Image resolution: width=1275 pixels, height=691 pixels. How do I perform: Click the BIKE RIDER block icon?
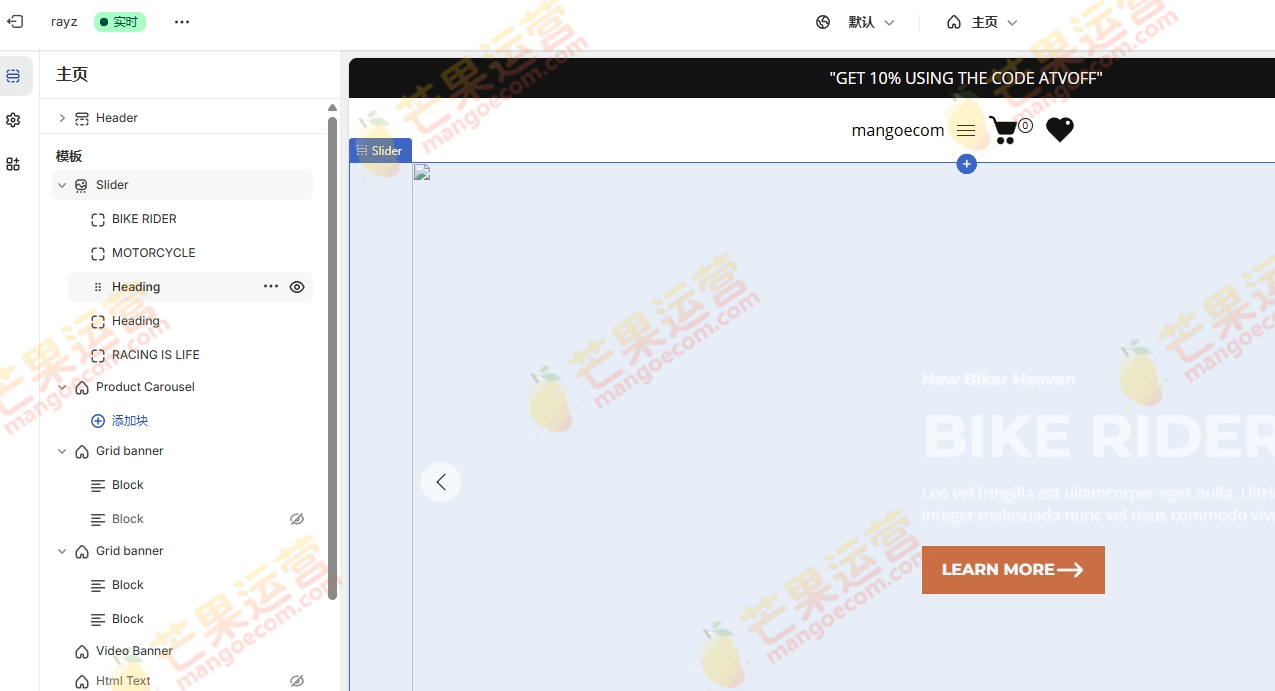point(98,219)
